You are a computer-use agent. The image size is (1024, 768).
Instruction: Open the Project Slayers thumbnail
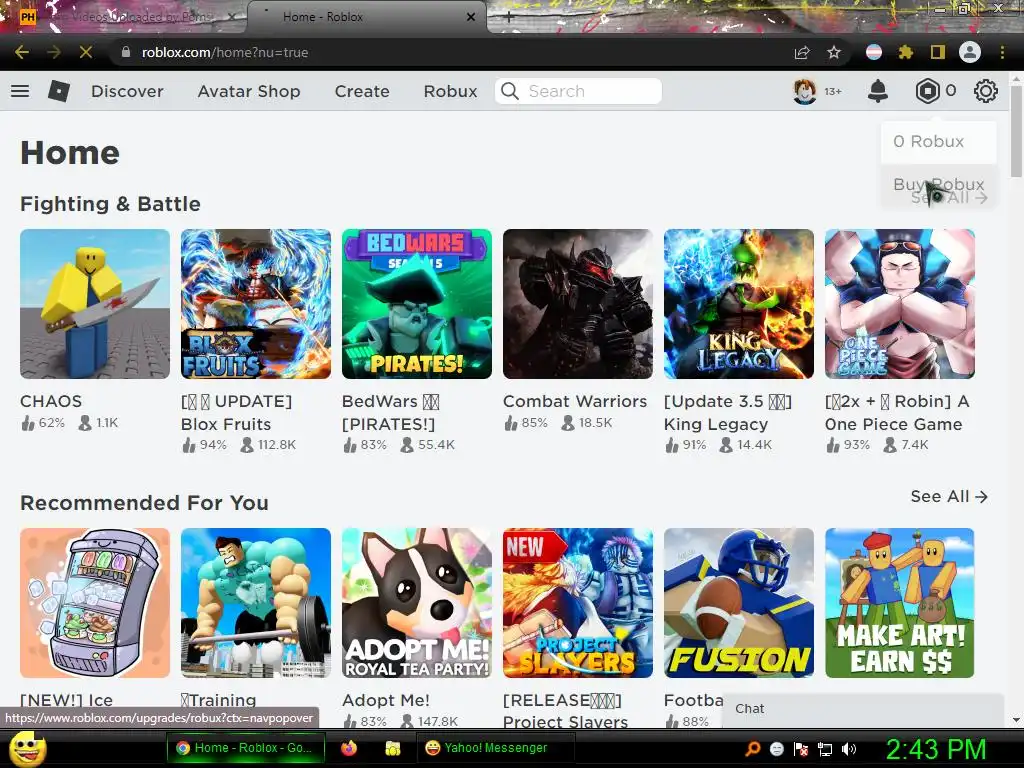578,603
